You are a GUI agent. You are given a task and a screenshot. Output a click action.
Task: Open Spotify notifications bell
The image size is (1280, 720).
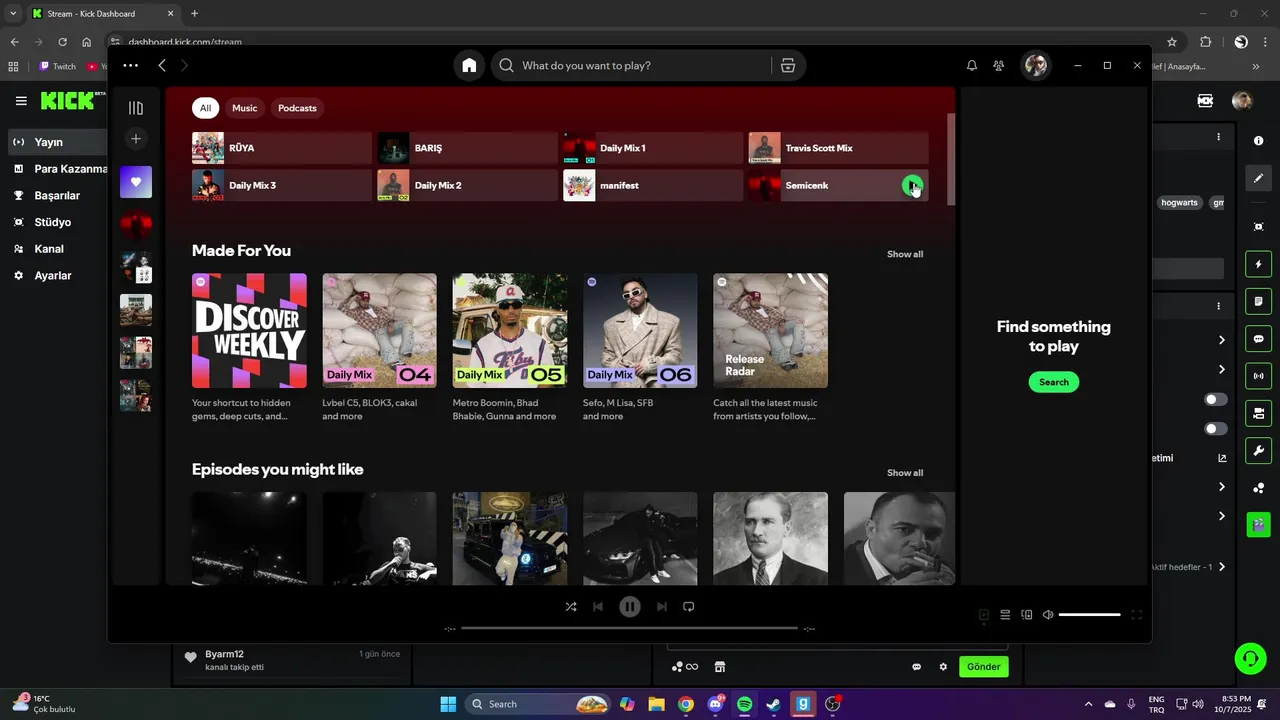pyautogui.click(x=972, y=65)
